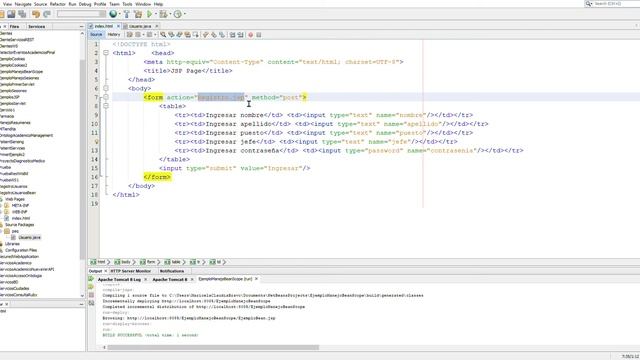The height and width of the screenshot is (360, 640).
Task: Click the Clean and Build icon
Action: pos(138,14)
